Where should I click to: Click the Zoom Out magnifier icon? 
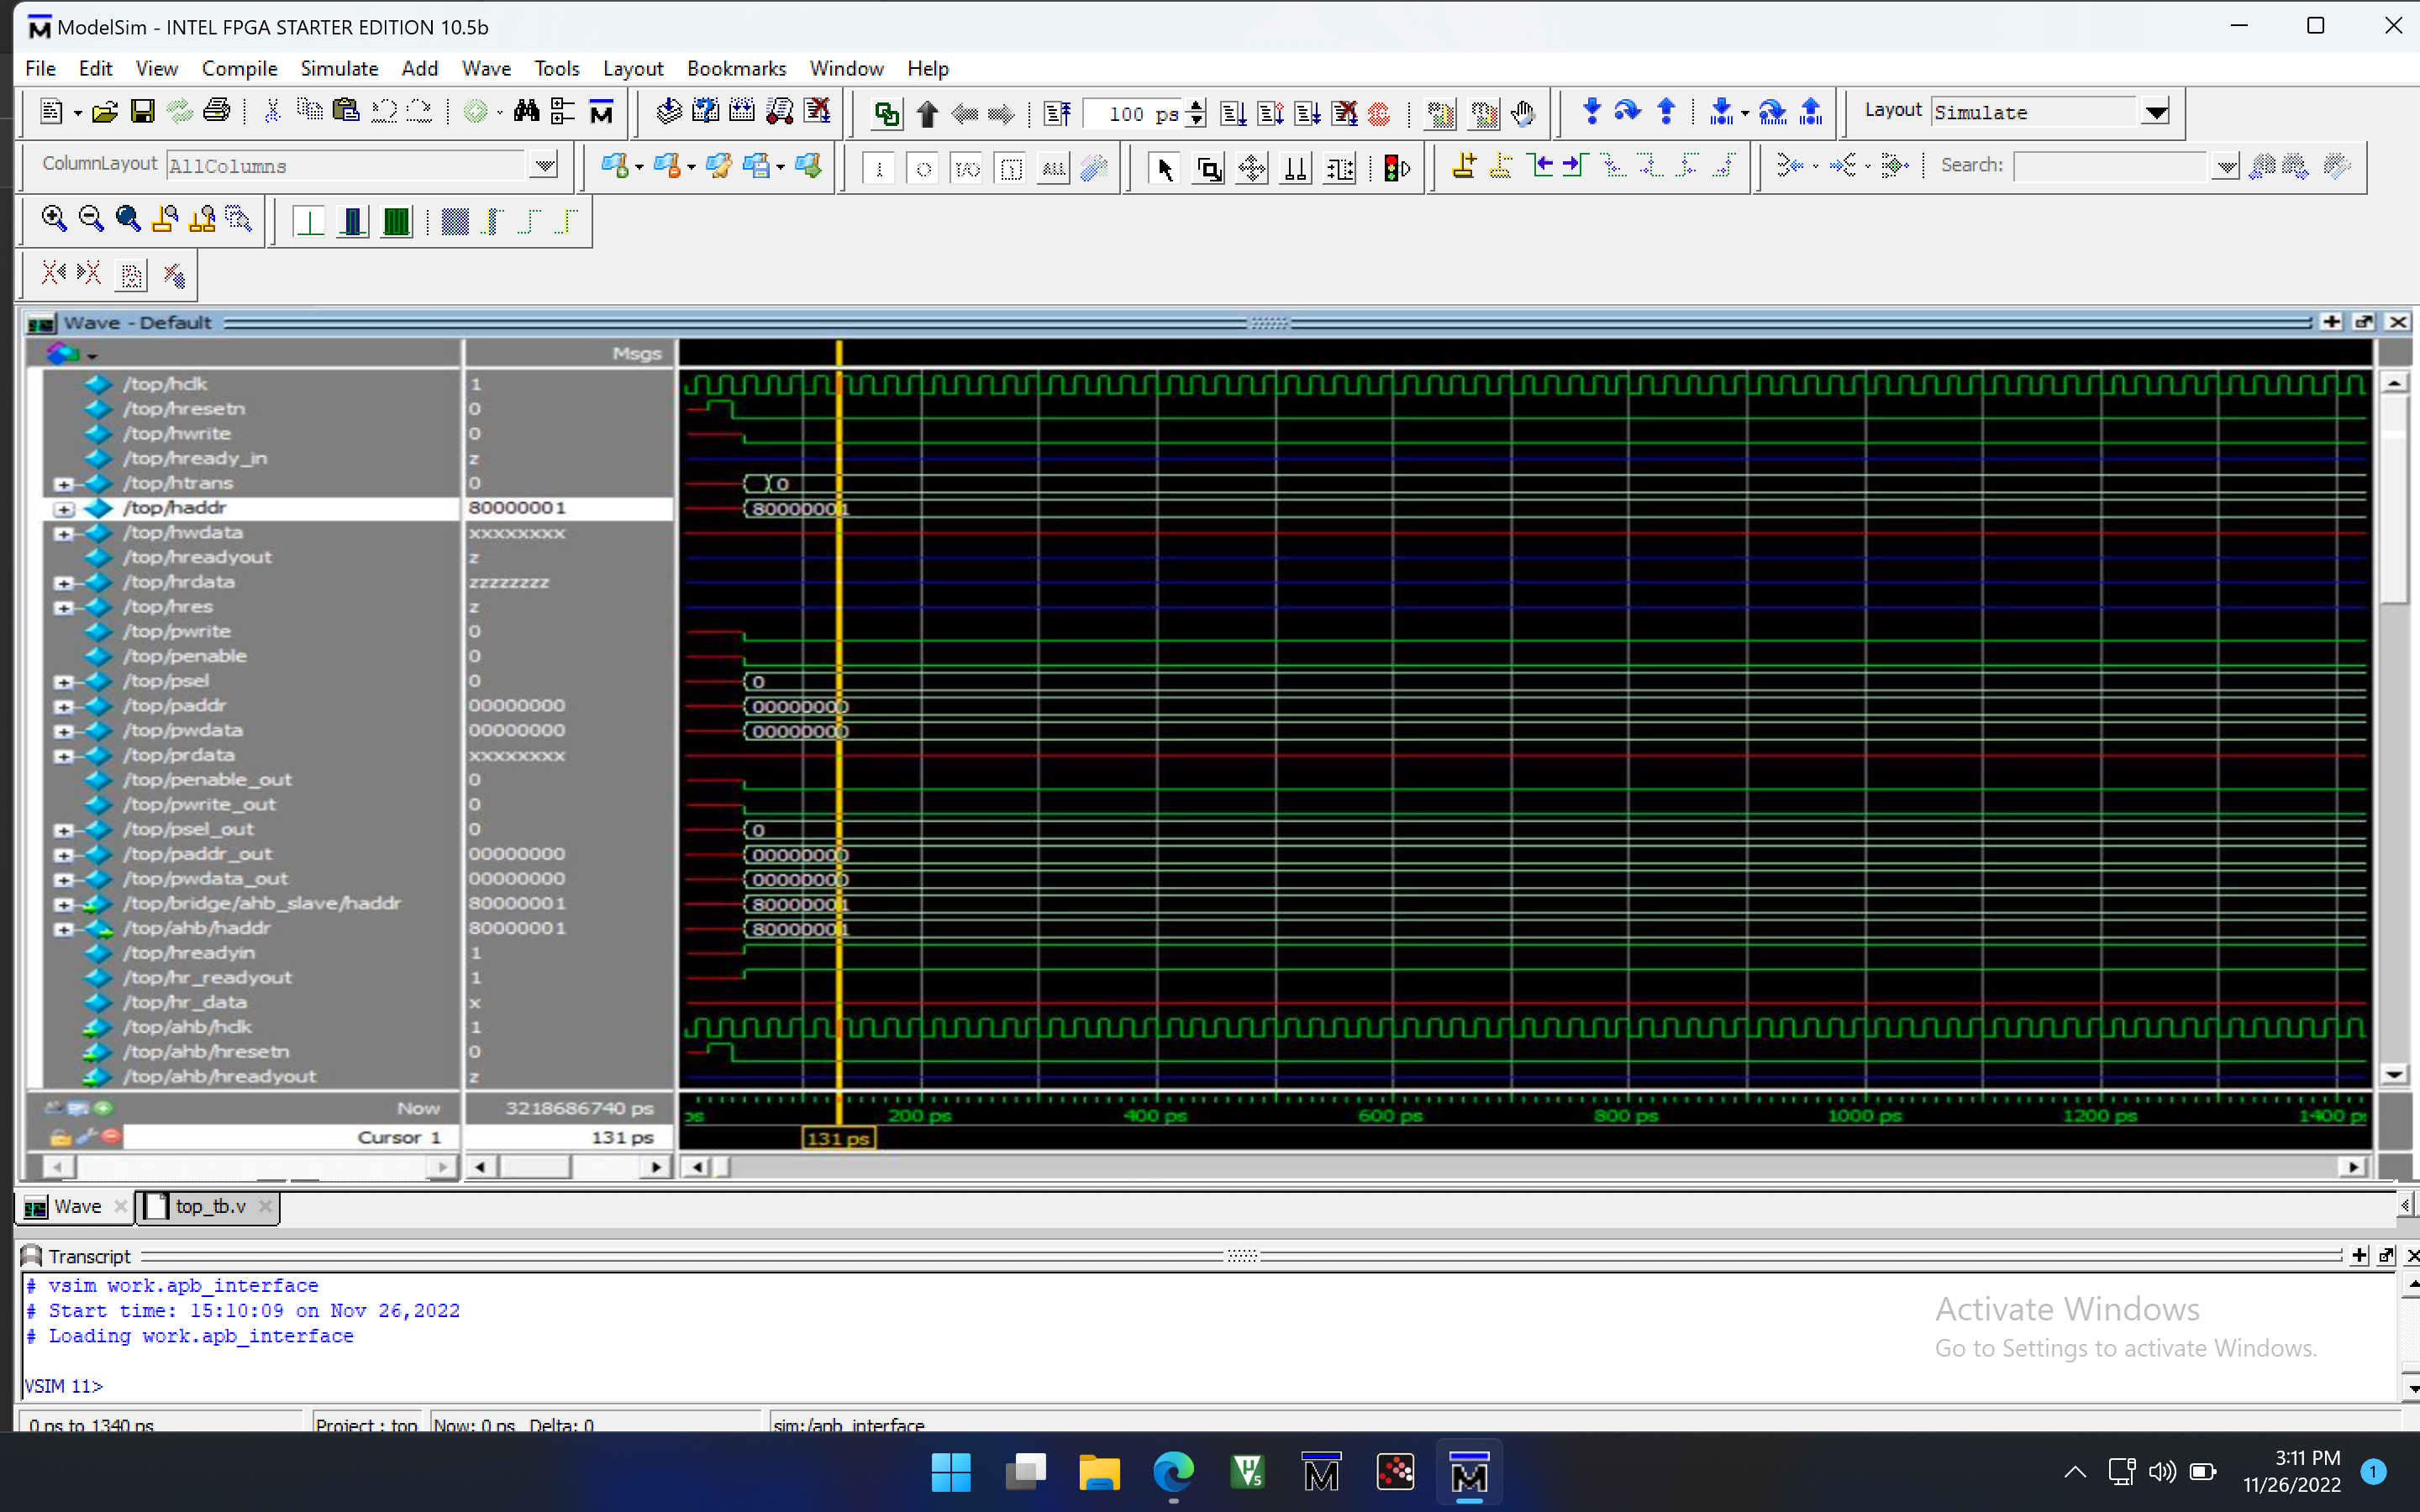pyautogui.click(x=91, y=219)
